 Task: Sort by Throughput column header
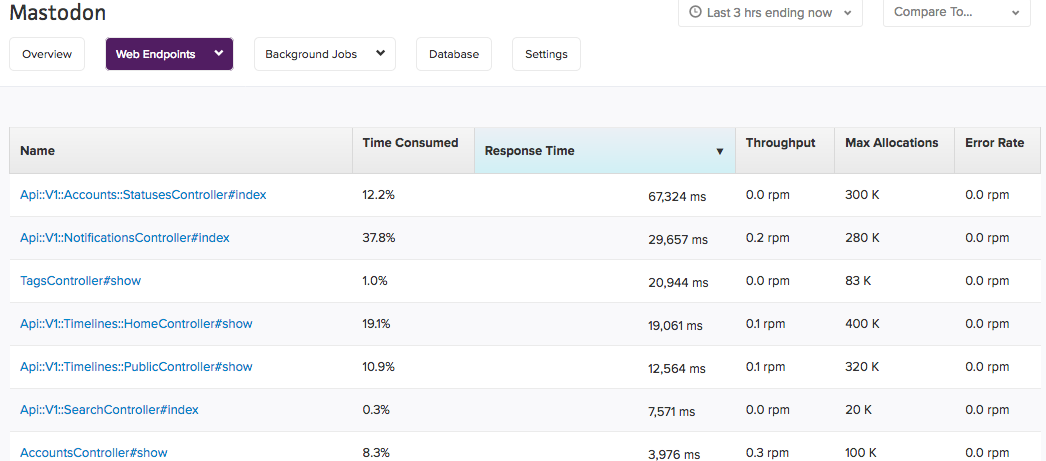(784, 151)
